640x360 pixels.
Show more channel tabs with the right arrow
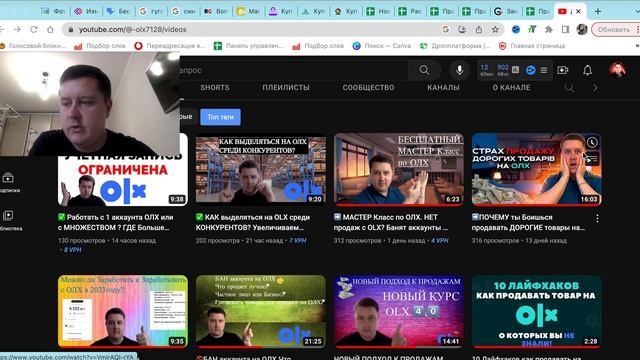595,88
